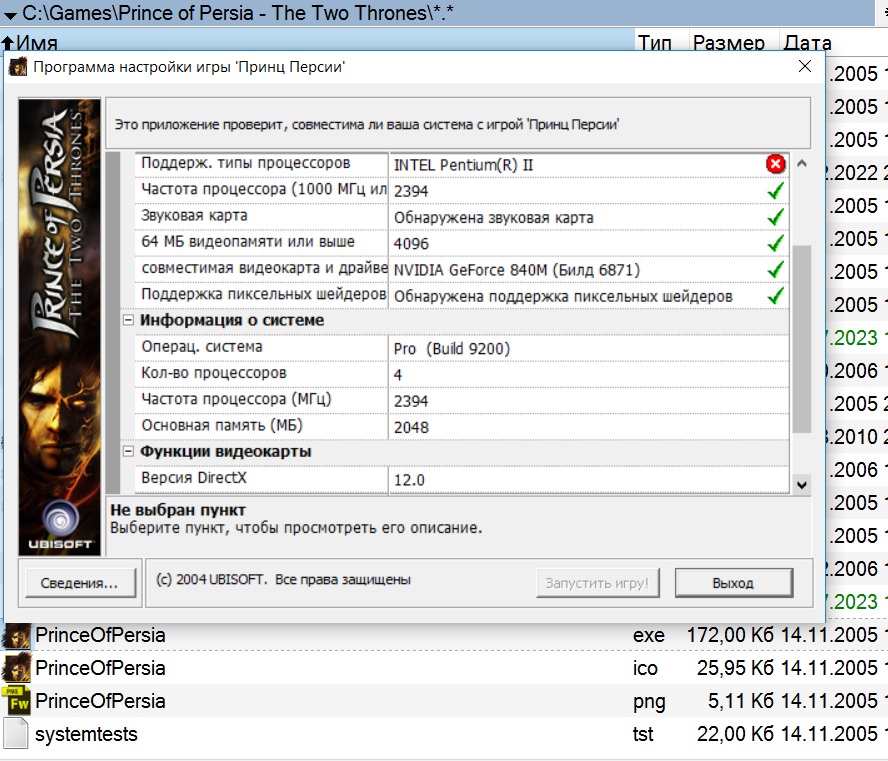Image resolution: width=888 pixels, height=761 pixels.
Task: Click the PrinceOfPersia png Fireworks icon
Action: coord(17,701)
